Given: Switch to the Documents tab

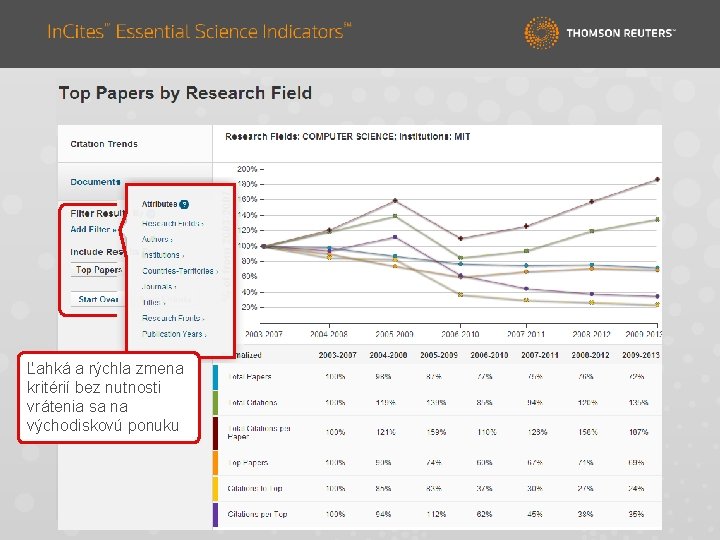Looking at the screenshot, I should (95, 182).
